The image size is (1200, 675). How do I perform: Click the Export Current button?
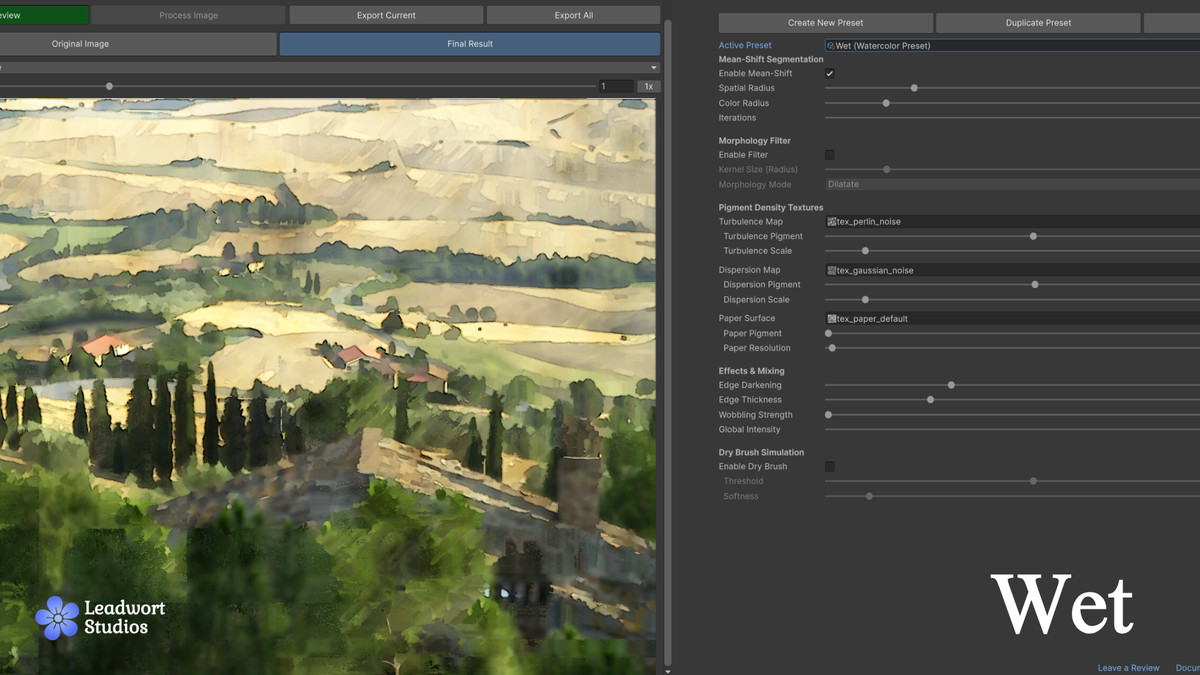pos(386,15)
